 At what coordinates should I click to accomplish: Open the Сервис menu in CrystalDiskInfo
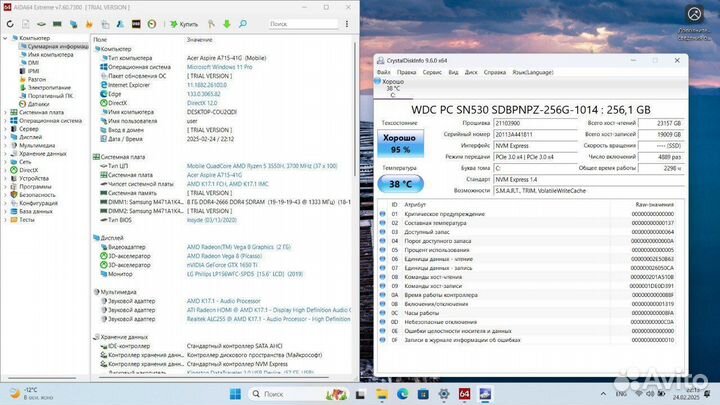tap(433, 72)
